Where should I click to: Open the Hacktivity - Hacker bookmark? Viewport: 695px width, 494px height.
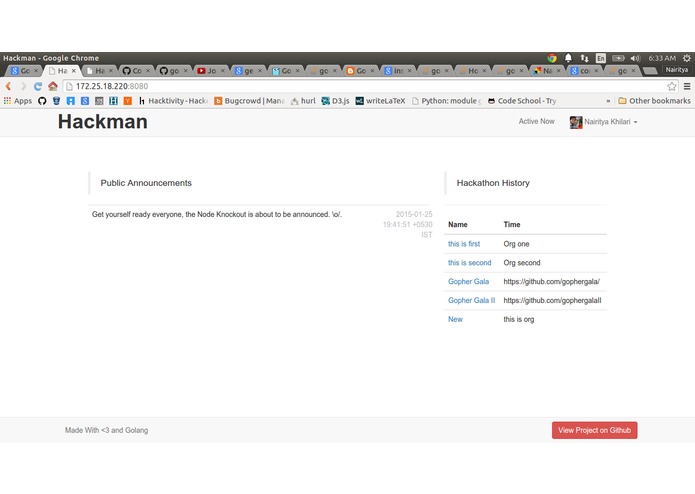pyautogui.click(x=173, y=101)
